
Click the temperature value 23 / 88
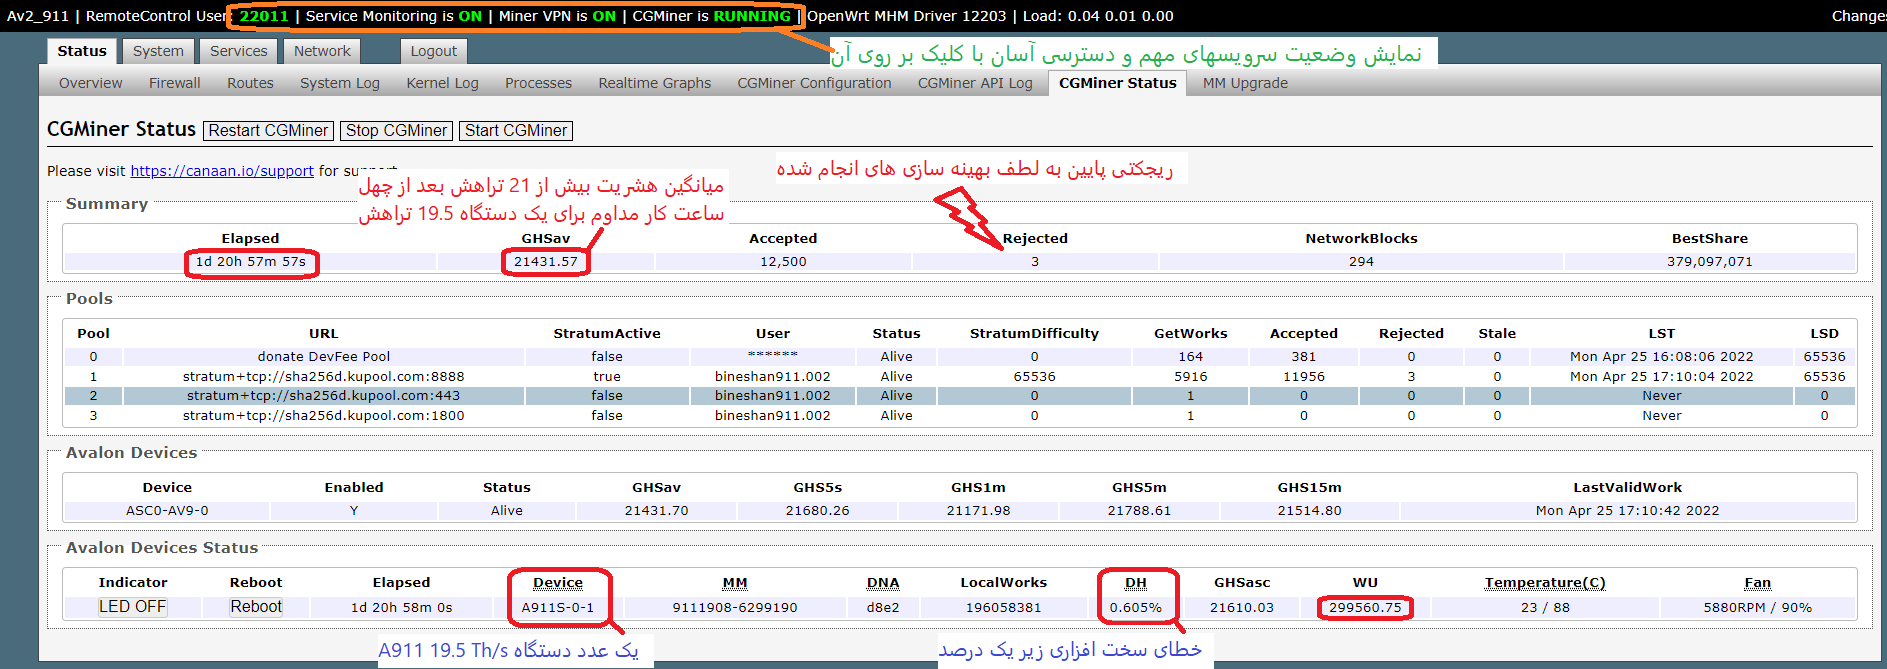(x=1545, y=608)
